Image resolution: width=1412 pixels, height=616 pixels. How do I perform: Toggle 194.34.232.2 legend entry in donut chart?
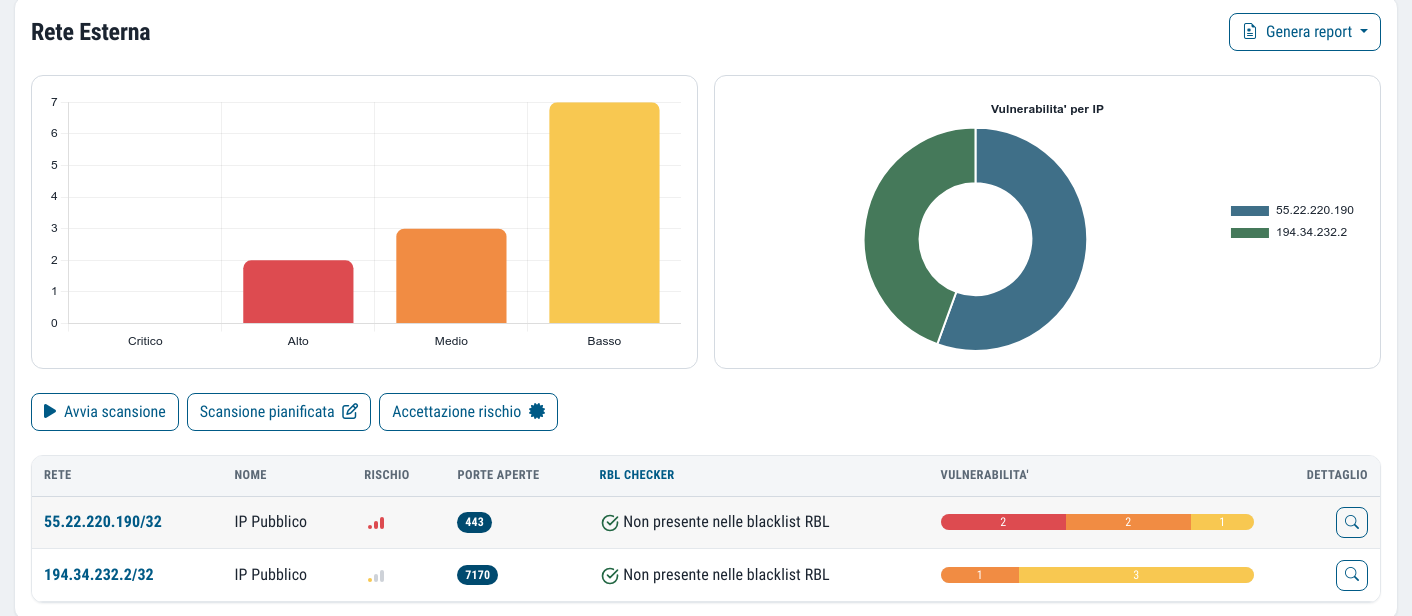pos(1289,233)
